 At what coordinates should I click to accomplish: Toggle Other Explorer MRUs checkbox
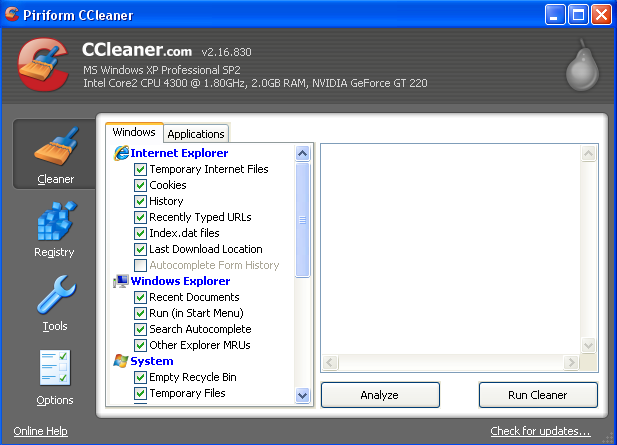(x=140, y=345)
